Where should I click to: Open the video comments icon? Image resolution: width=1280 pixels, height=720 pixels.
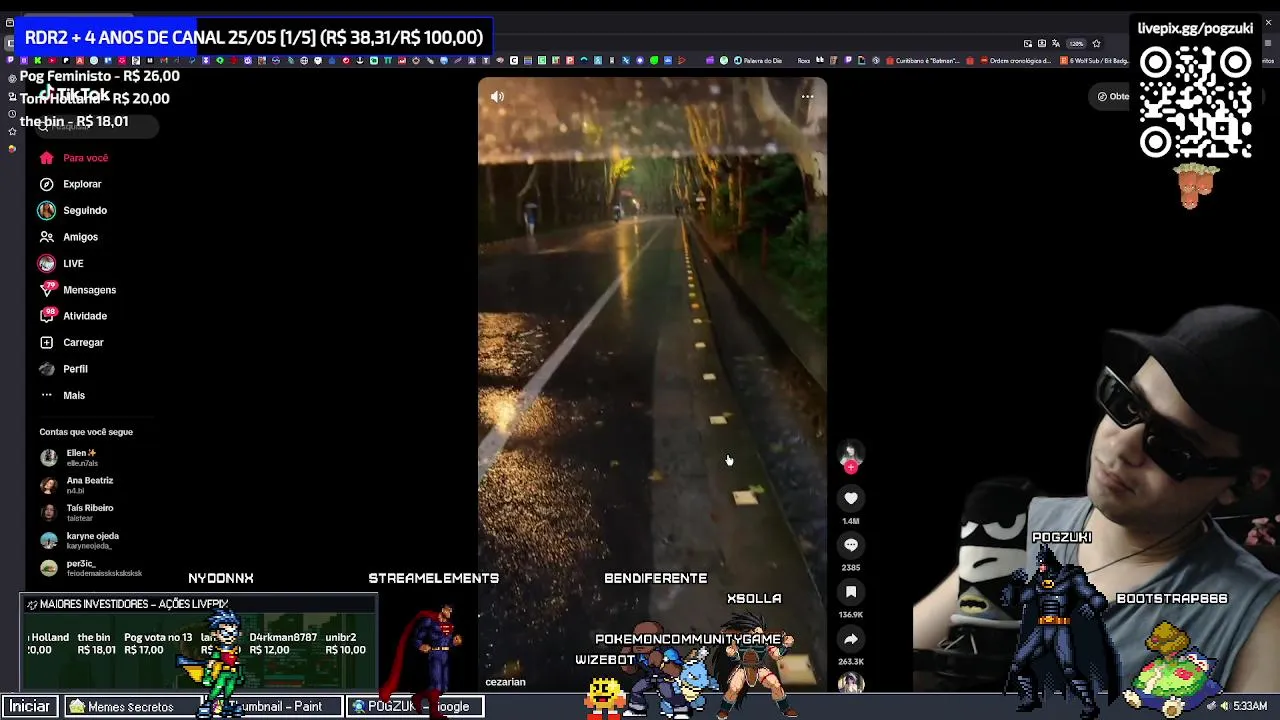pyautogui.click(x=851, y=545)
